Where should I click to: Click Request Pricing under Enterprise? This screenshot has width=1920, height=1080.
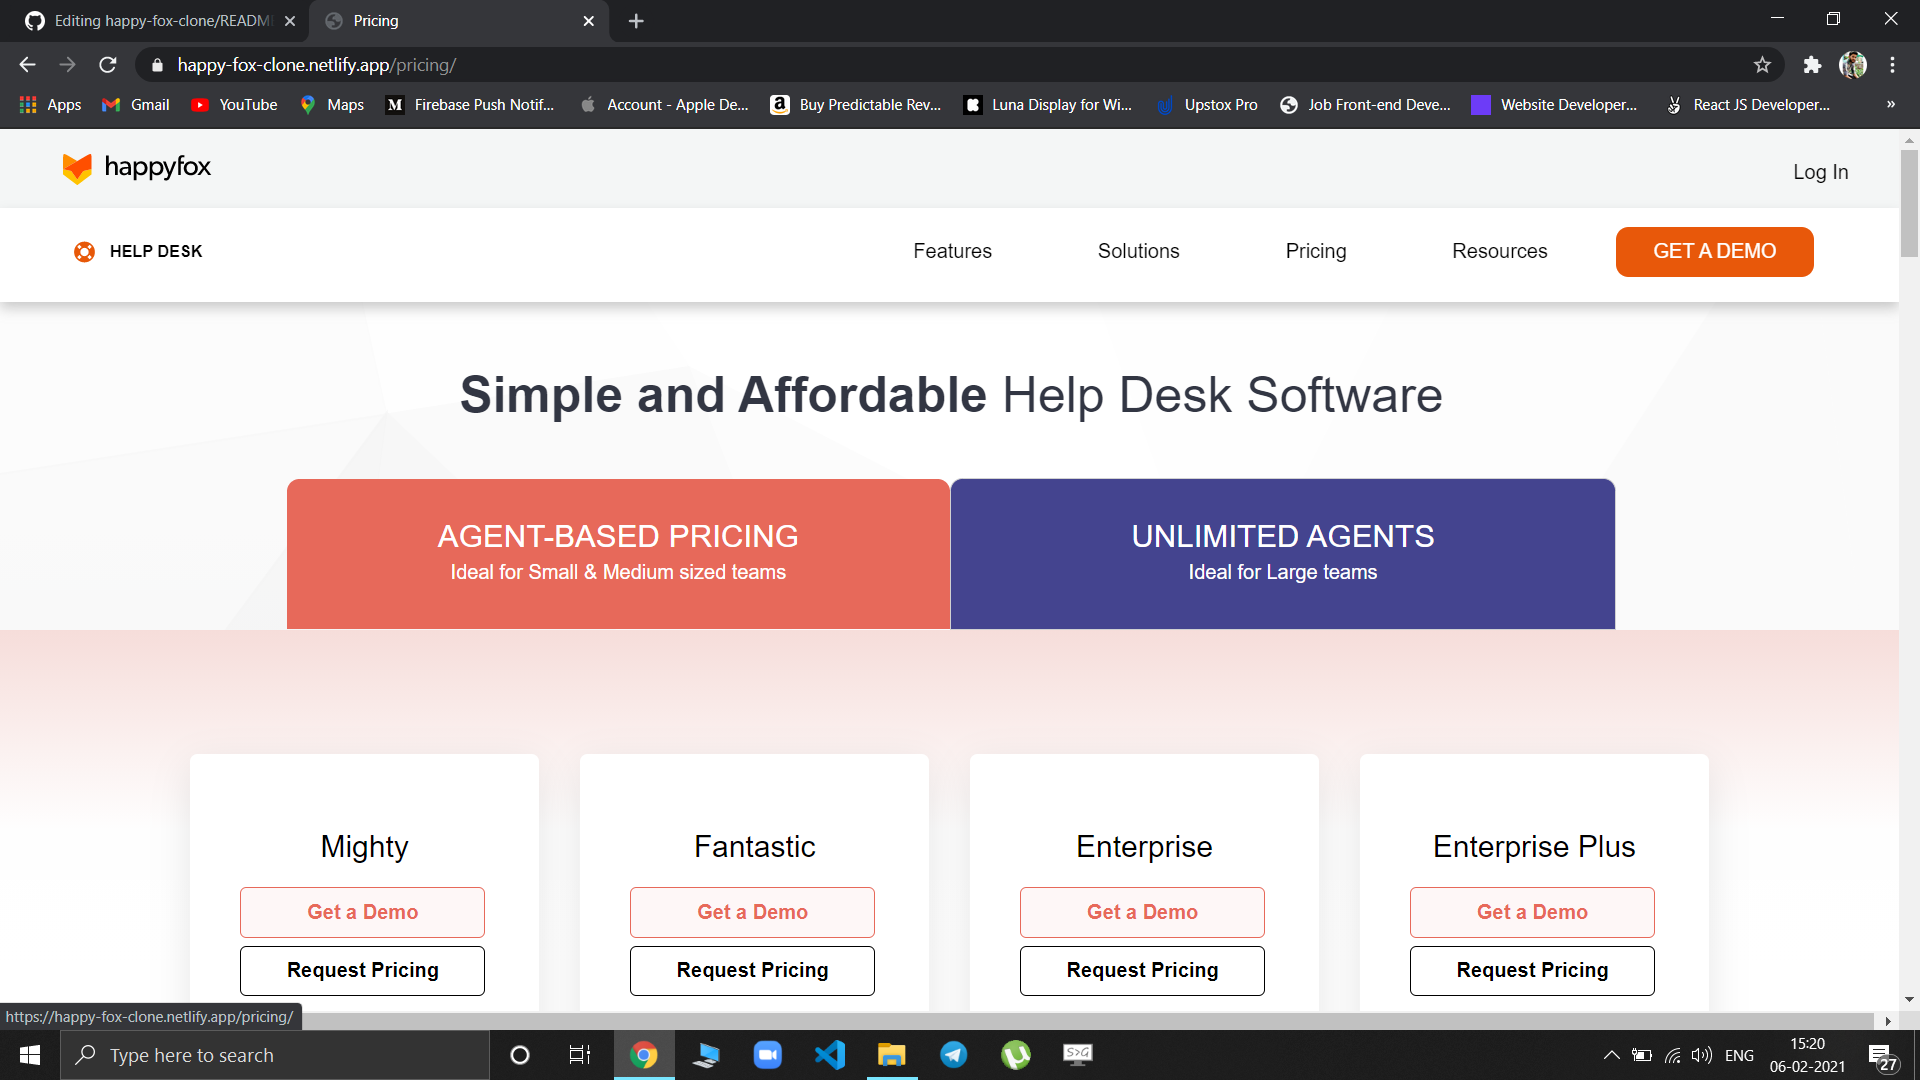pyautogui.click(x=1142, y=971)
